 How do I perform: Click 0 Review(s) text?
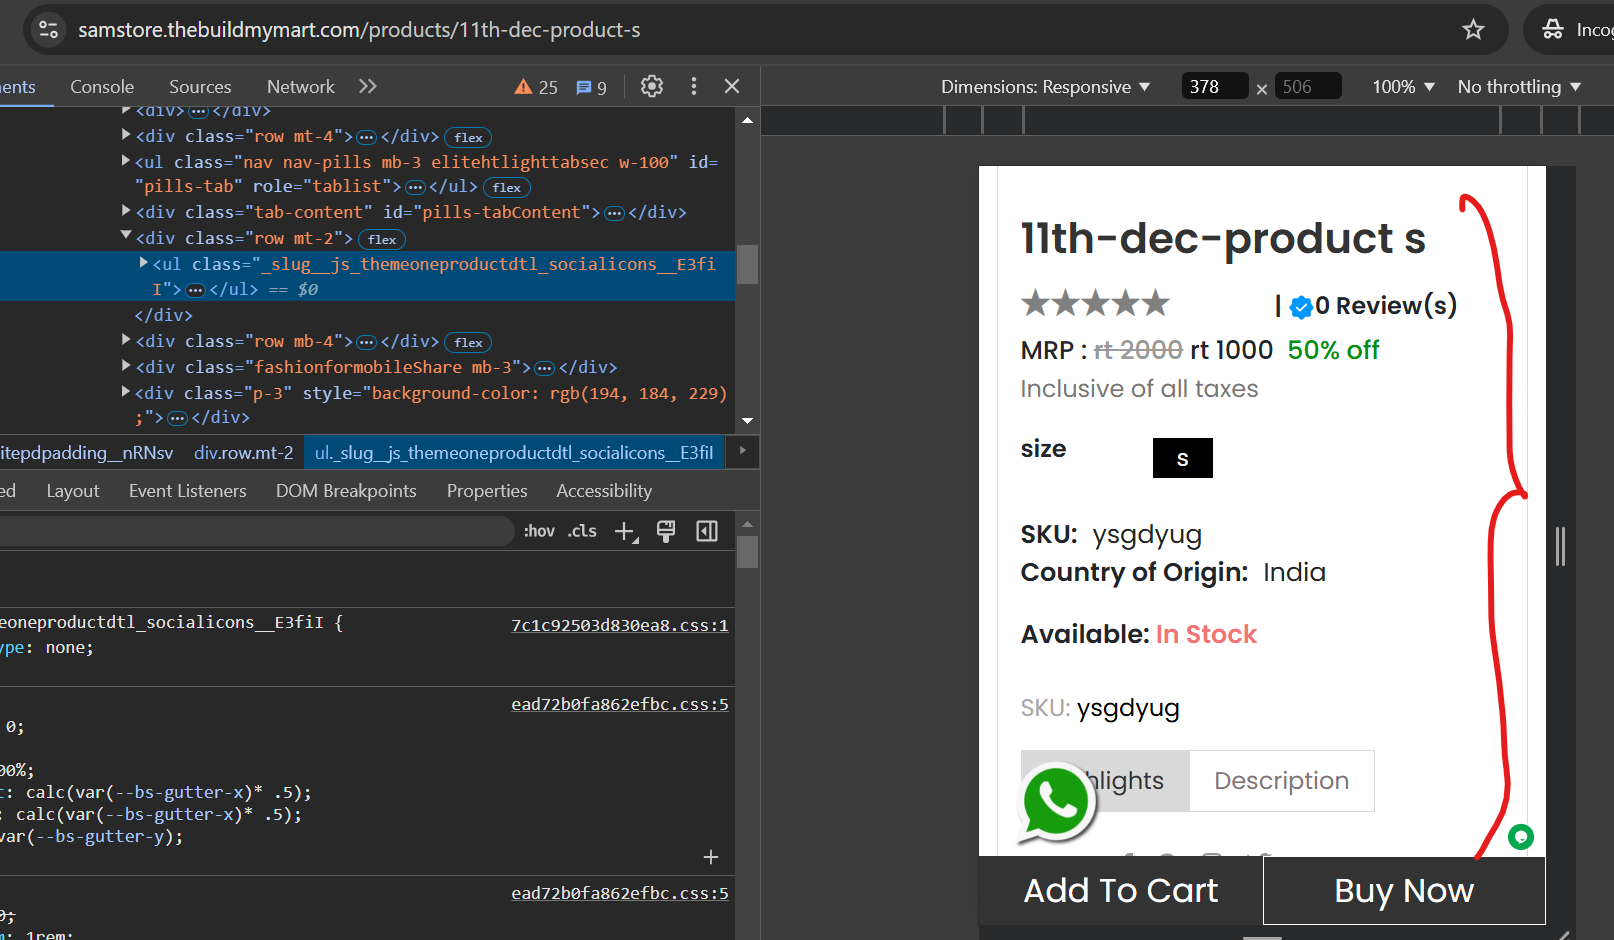(x=1386, y=305)
